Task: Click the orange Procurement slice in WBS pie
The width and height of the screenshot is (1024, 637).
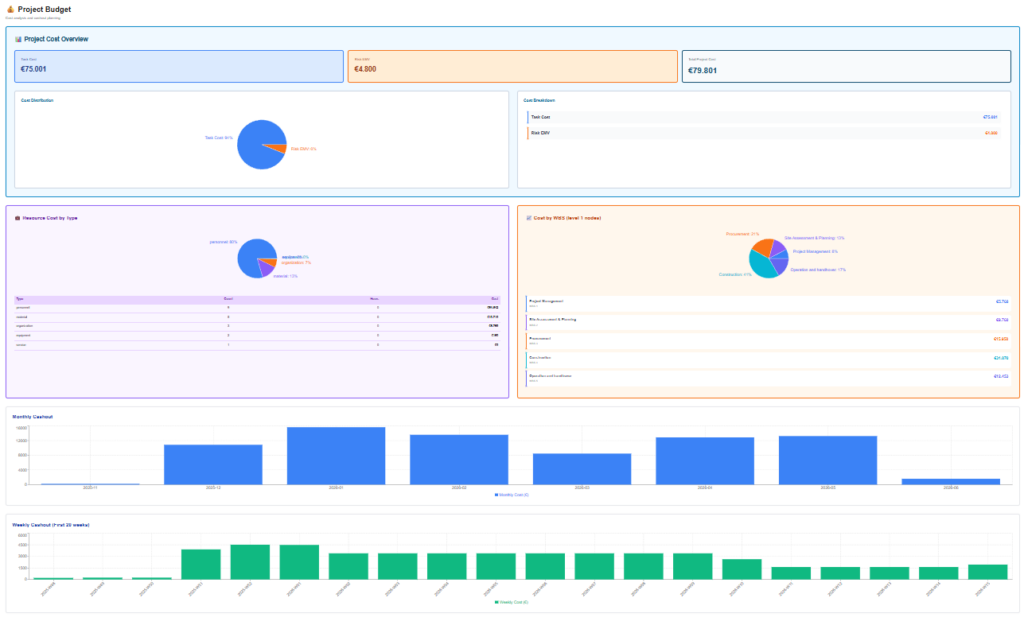Action: [x=764, y=246]
